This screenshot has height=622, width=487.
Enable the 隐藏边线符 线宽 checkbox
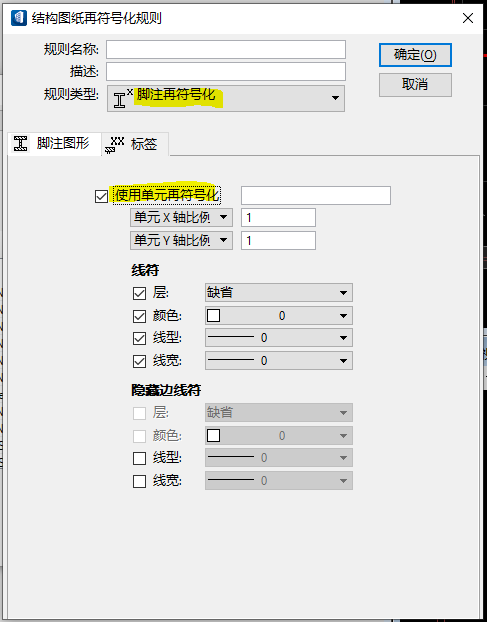coord(139,481)
